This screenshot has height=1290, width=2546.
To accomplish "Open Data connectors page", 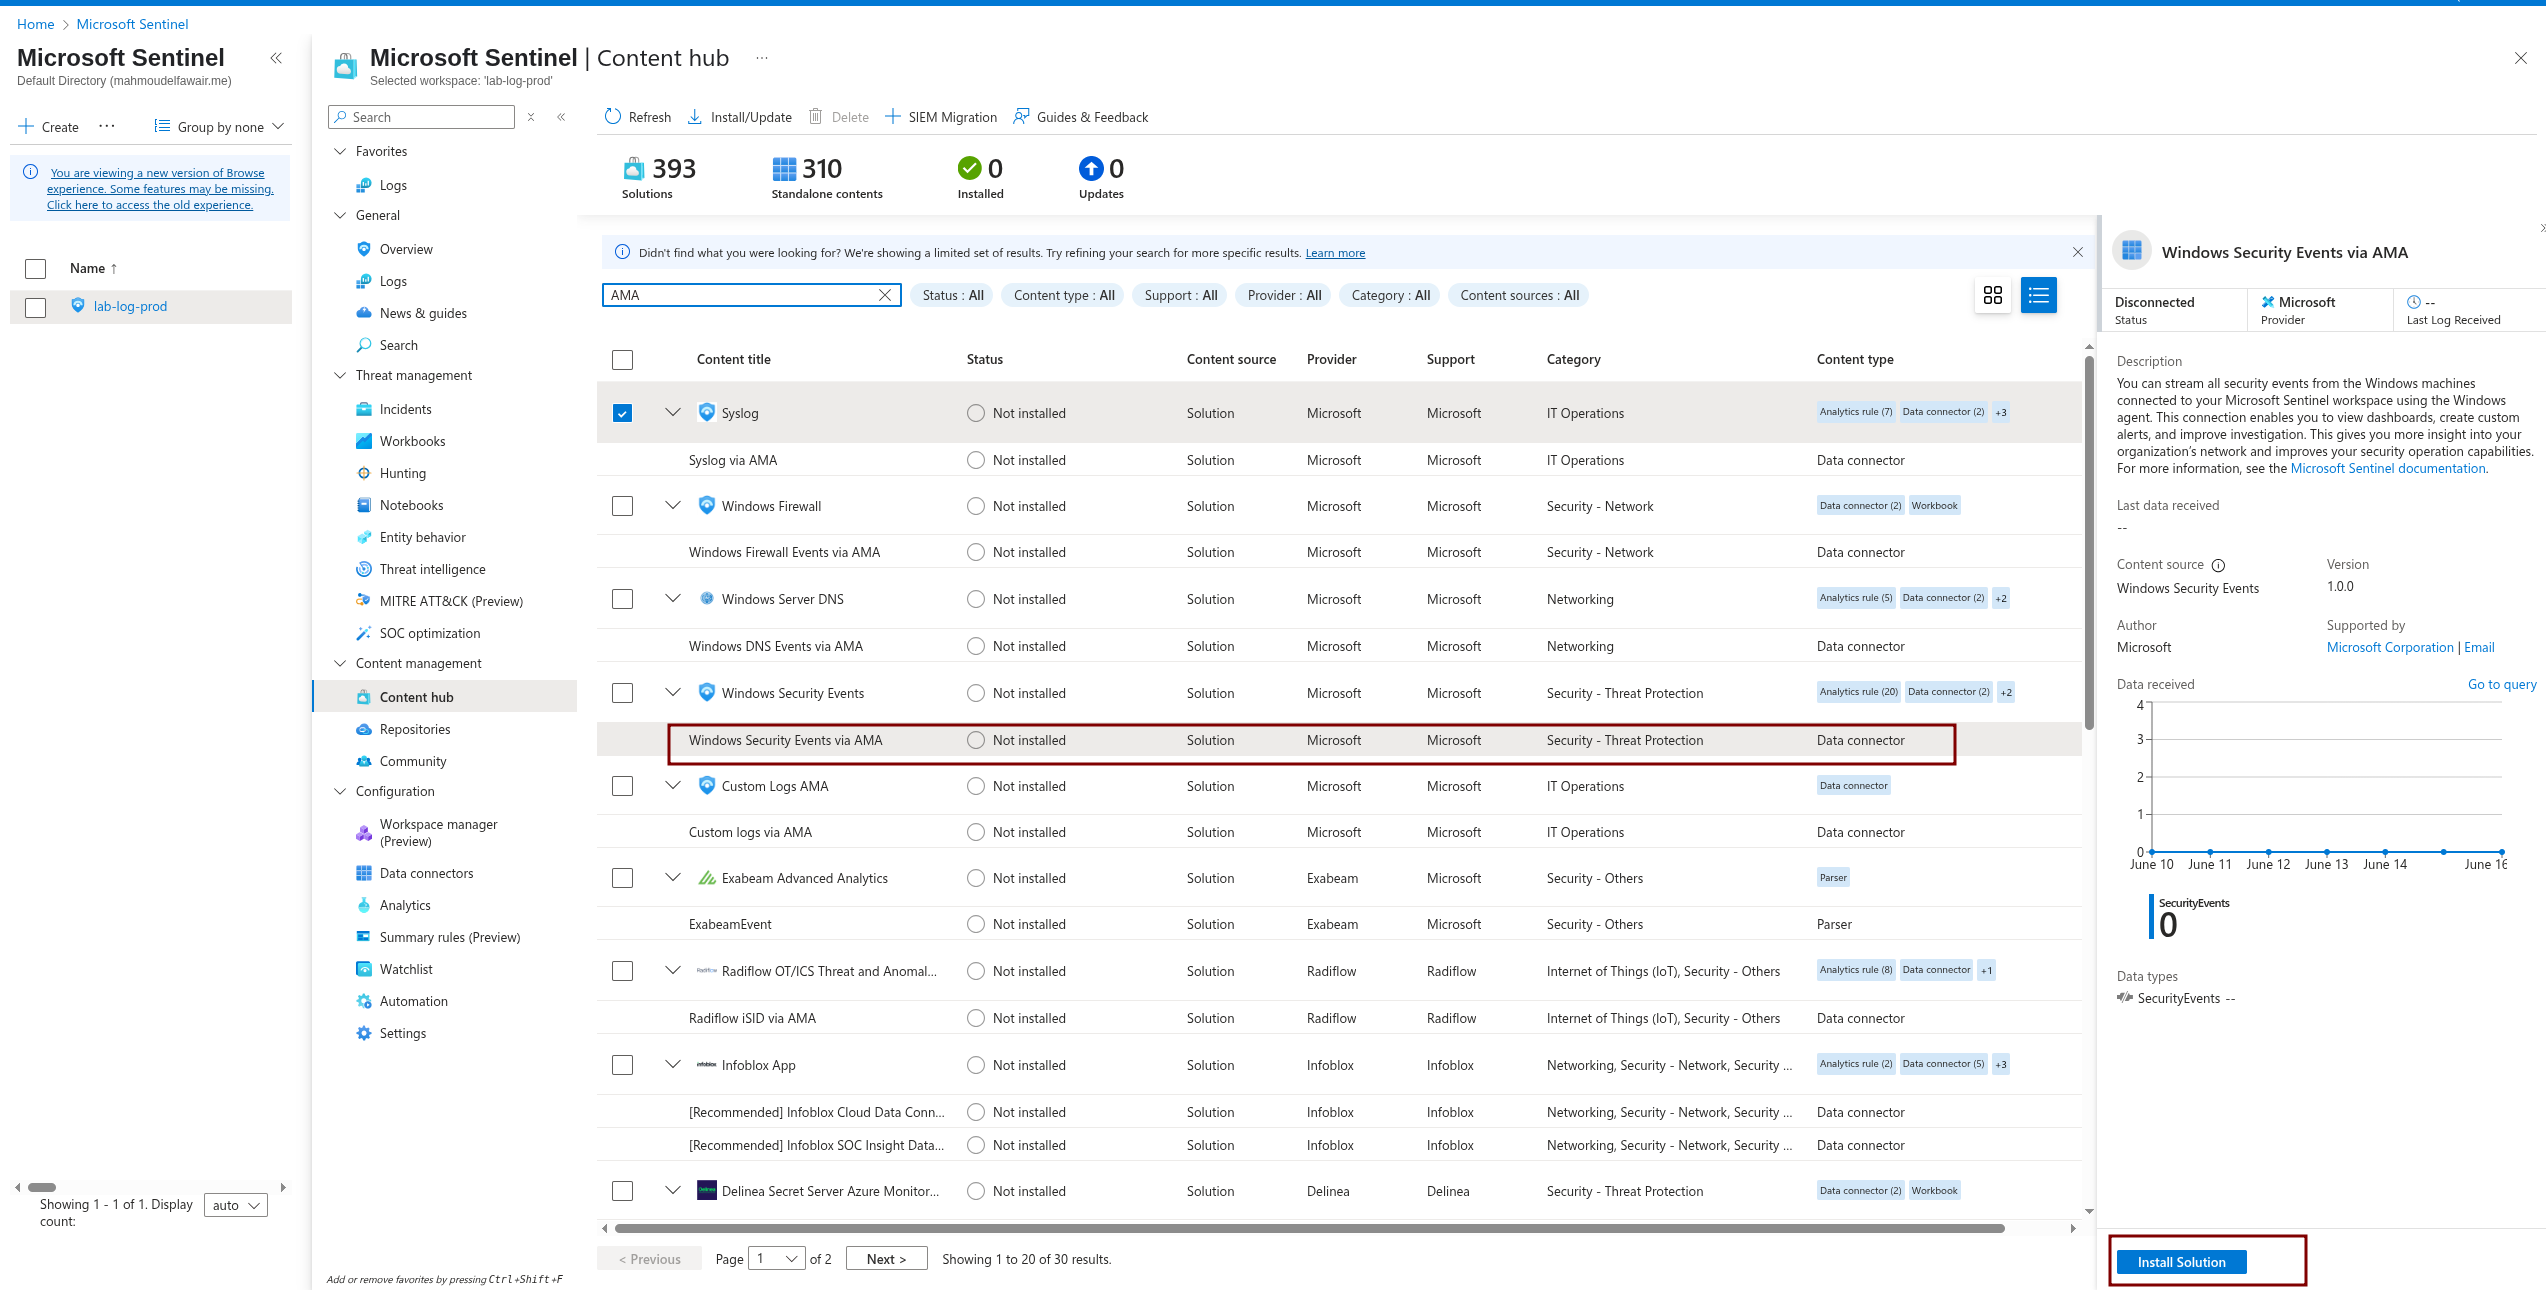I will tap(426, 873).
